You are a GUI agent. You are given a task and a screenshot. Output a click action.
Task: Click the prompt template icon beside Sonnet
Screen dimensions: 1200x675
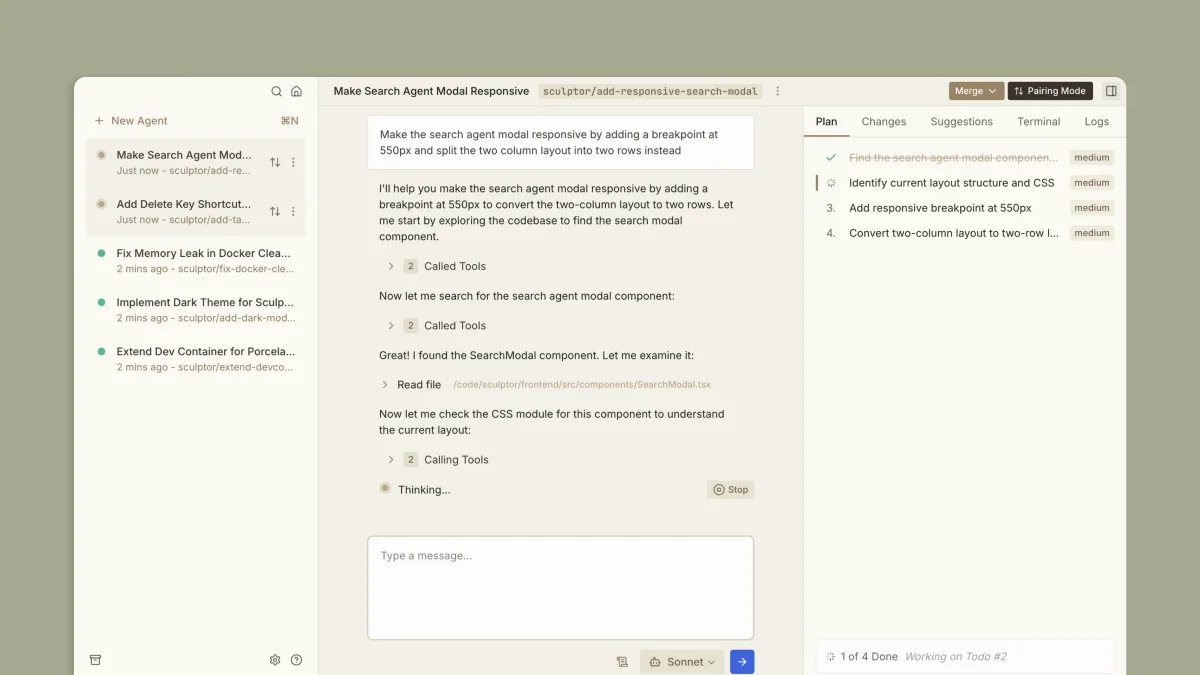(622, 662)
